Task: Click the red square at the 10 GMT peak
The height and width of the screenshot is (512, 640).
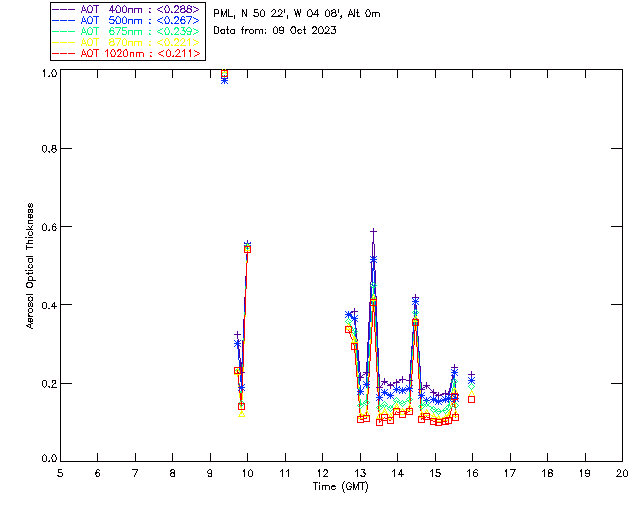Action: pyautogui.click(x=247, y=249)
